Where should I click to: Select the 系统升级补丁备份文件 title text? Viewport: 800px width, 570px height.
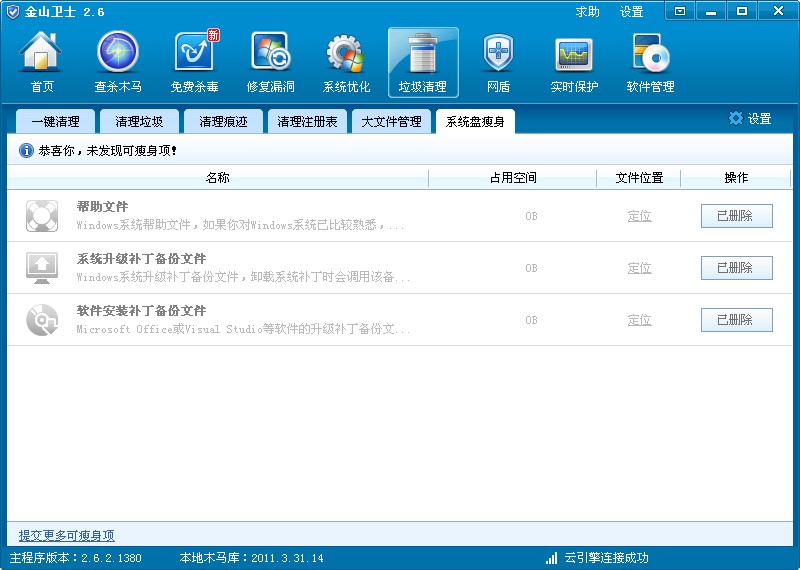pyautogui.click(x=141, y=259)
